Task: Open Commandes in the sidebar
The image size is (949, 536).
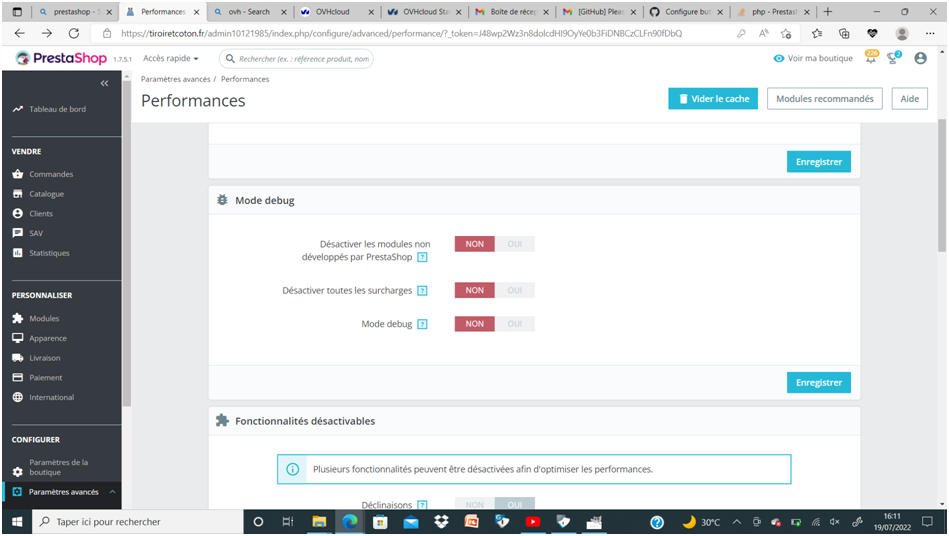Action: pos(51,174)
